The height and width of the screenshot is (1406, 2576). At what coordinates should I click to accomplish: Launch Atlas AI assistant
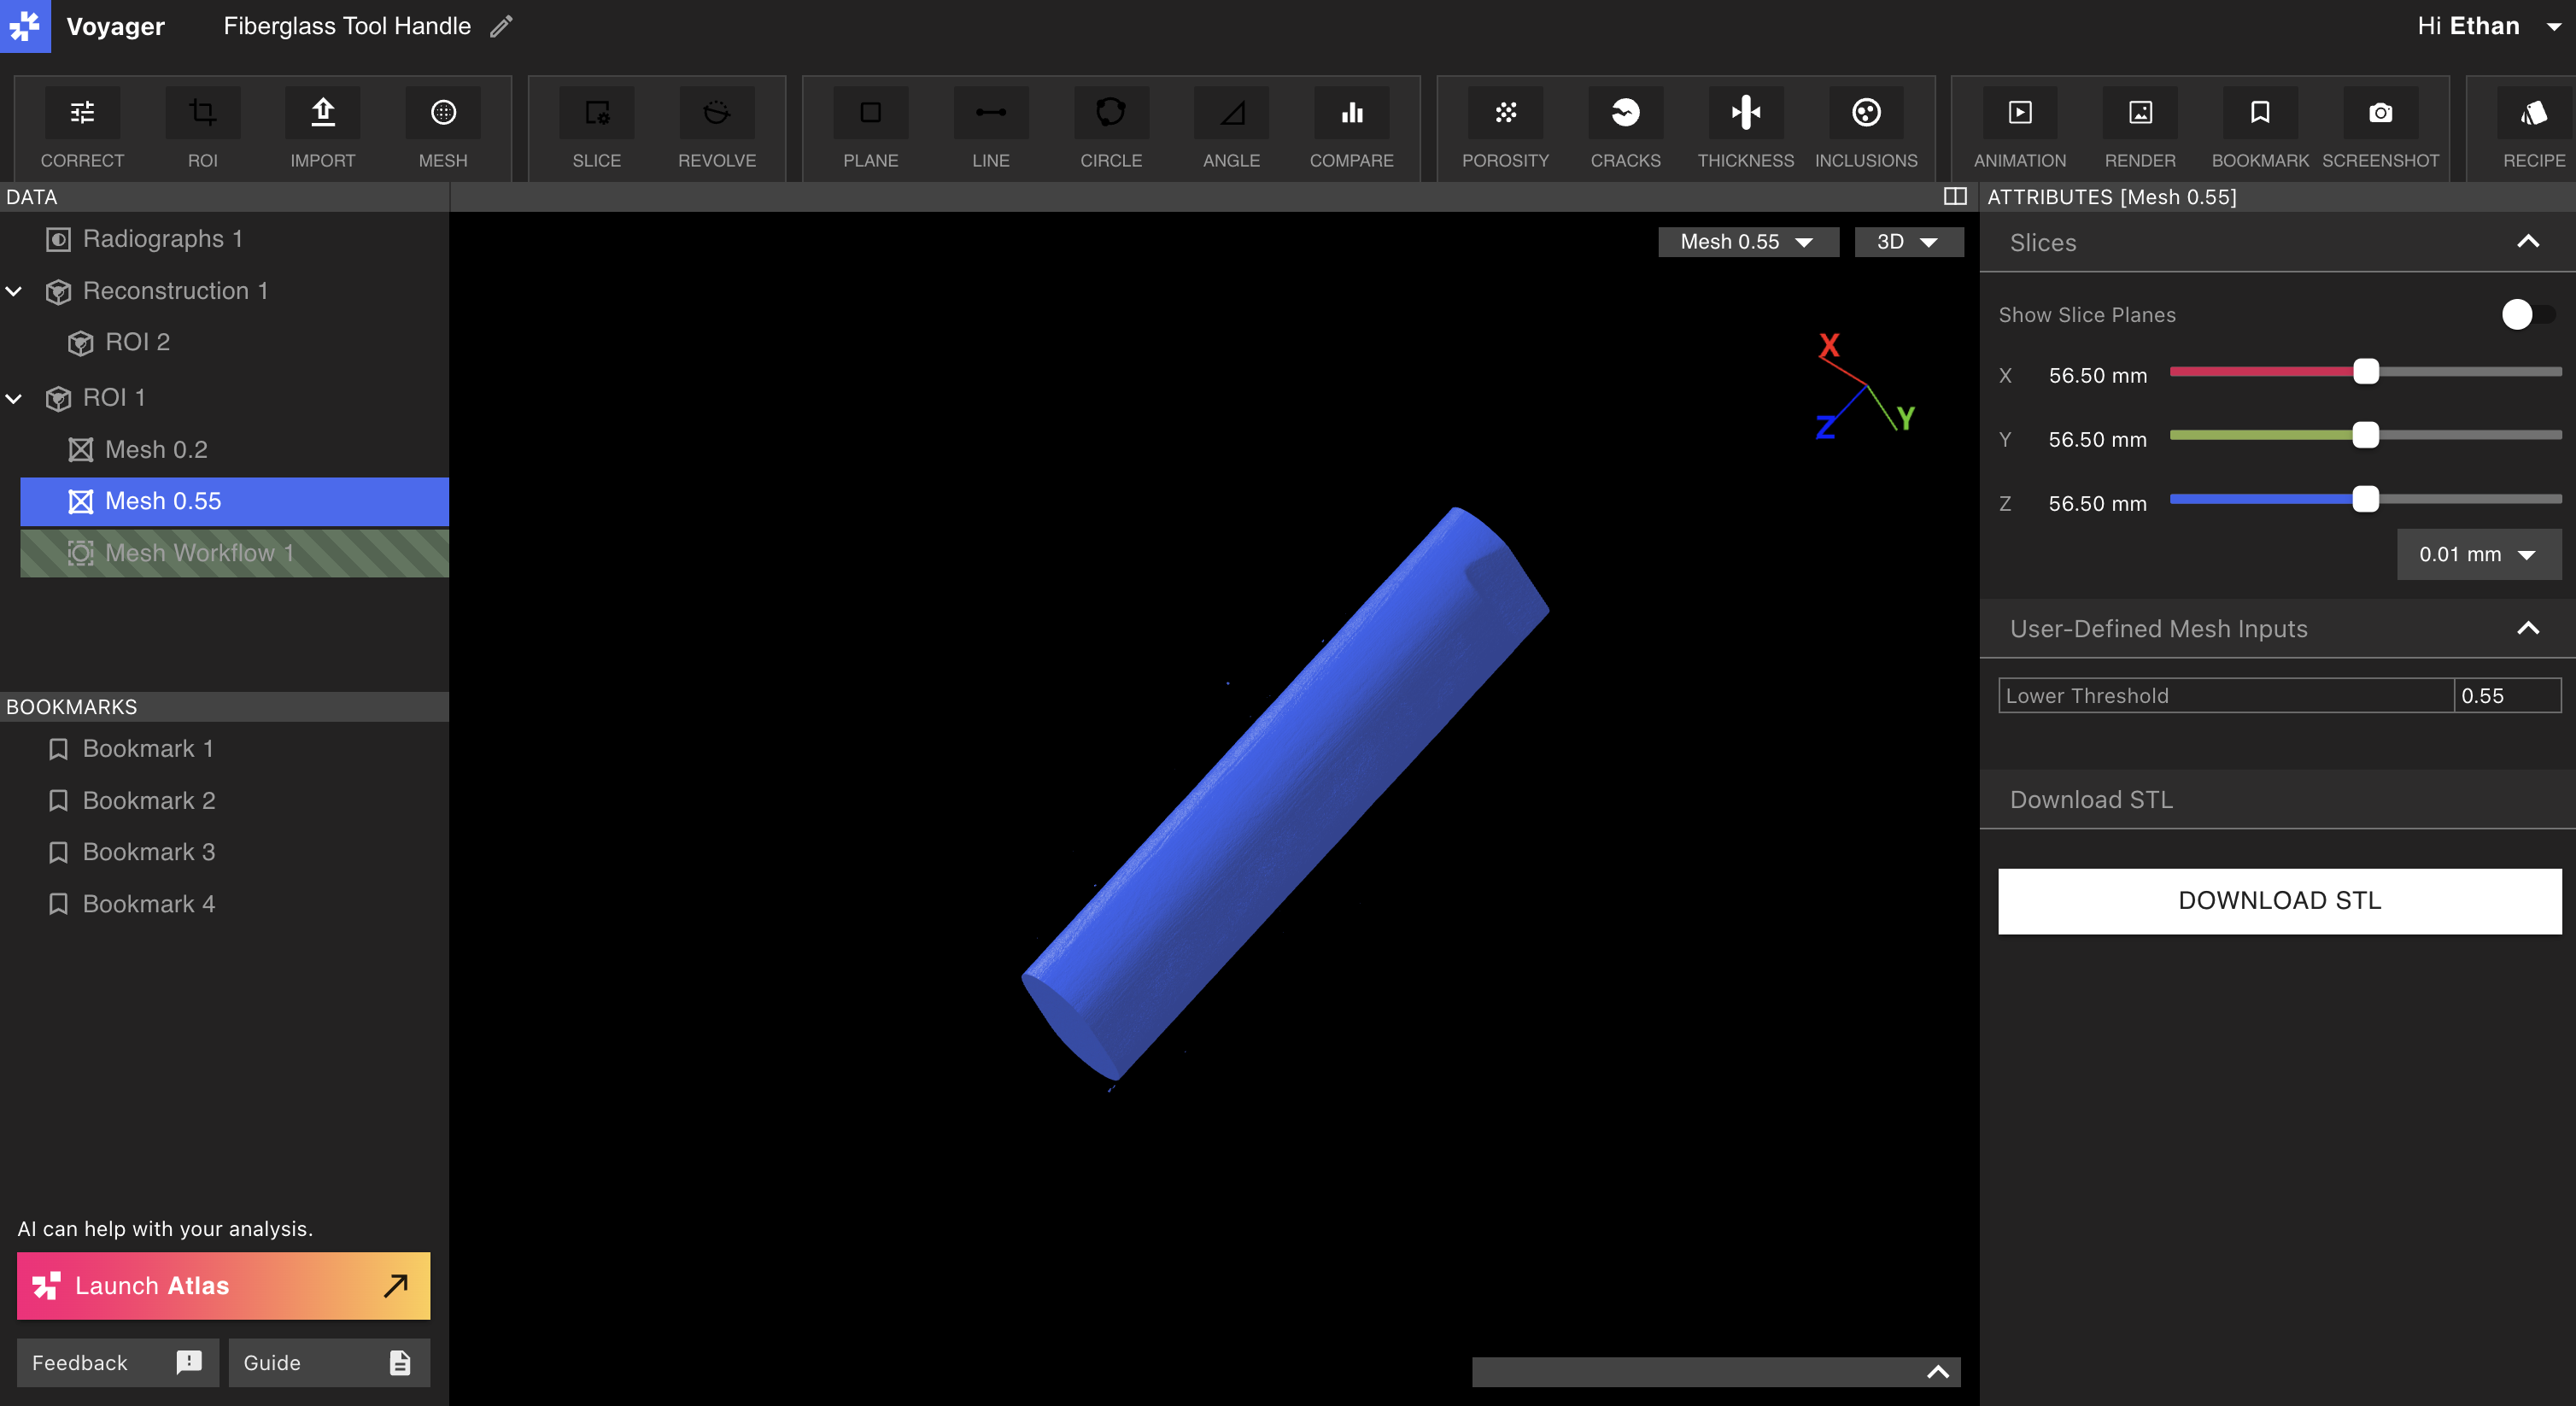pos(223,1285)
